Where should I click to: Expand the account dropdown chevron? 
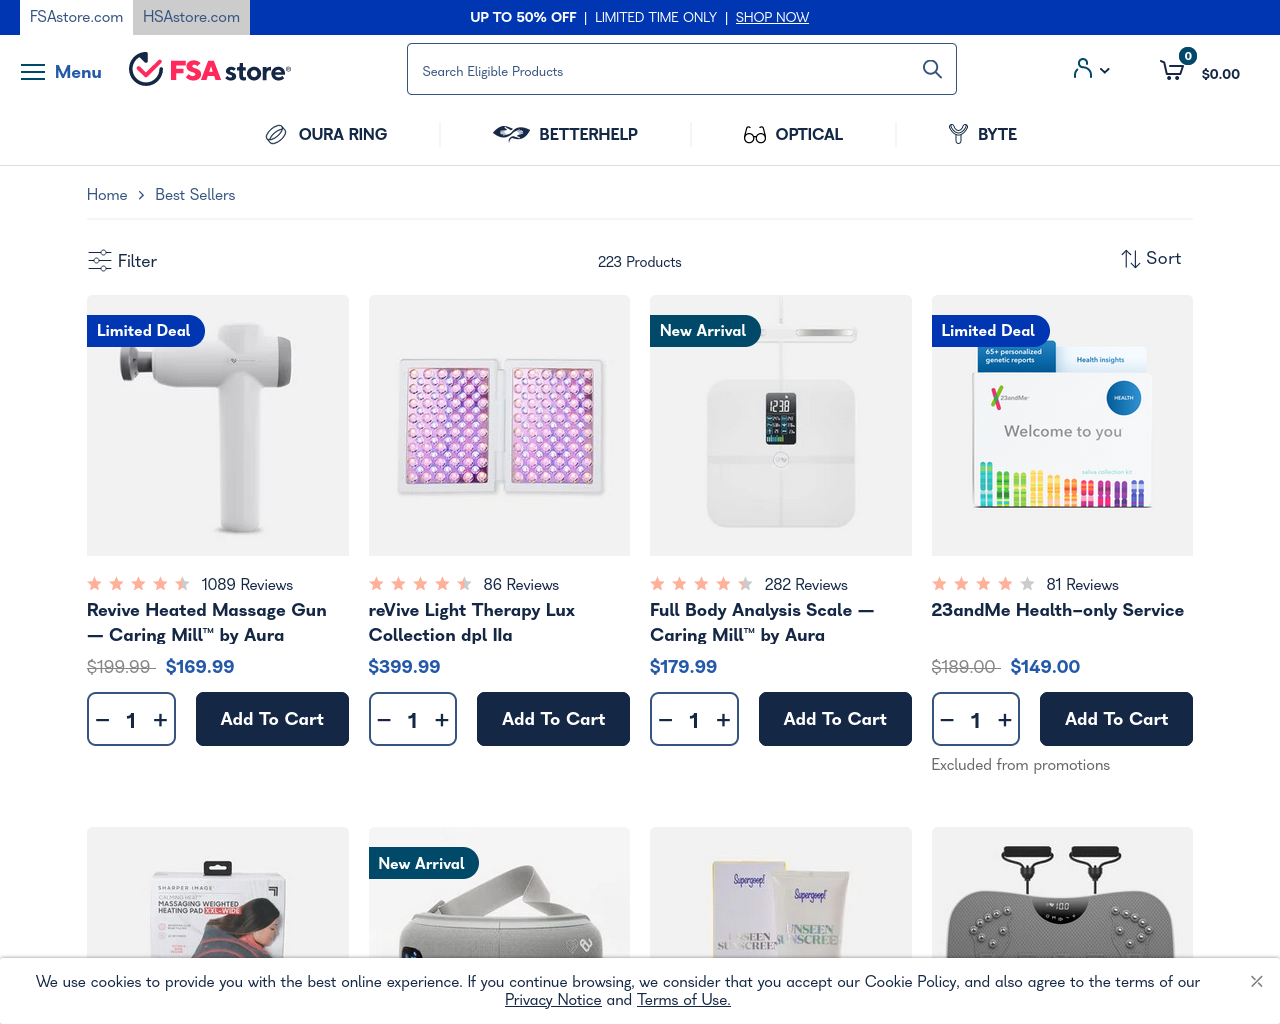click(x=1105, y=70)
